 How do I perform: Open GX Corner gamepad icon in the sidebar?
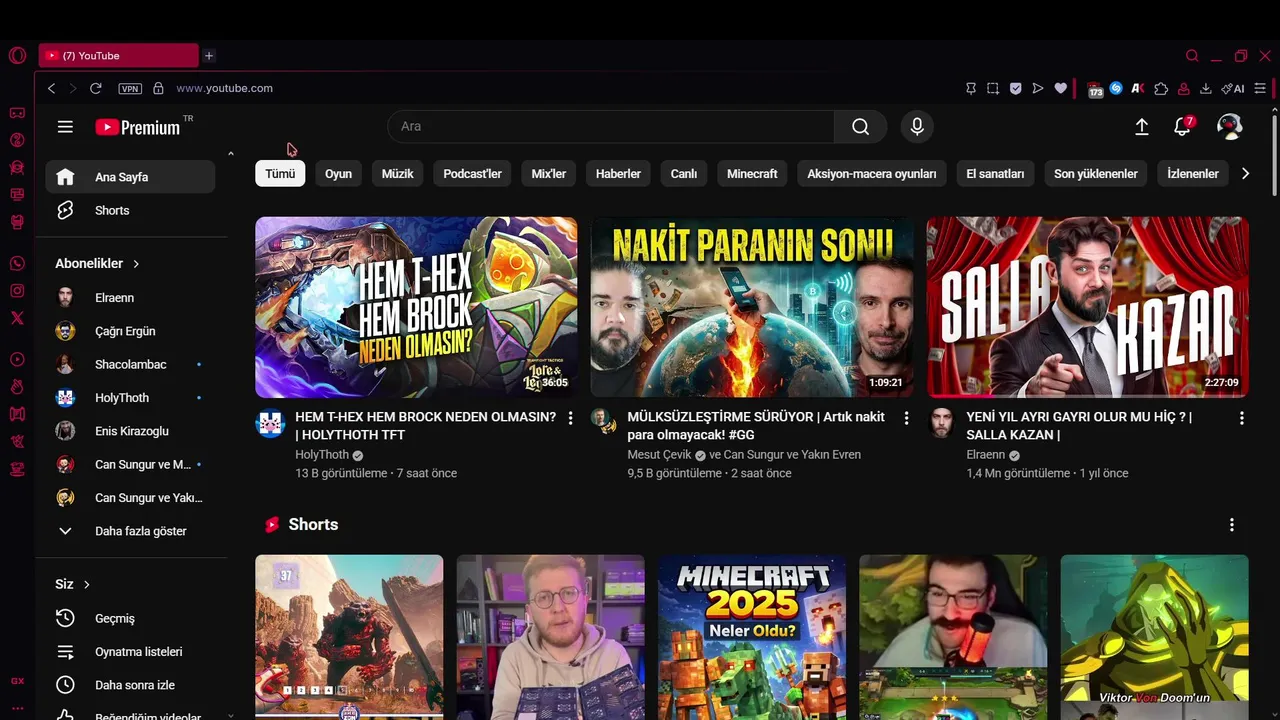(x=17, y=113)
